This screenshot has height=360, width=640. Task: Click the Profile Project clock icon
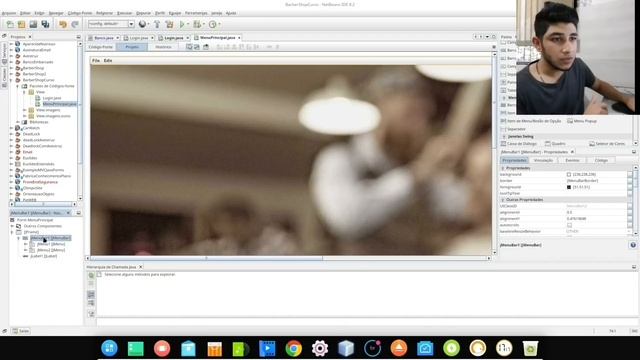pyautogui.click(x=213, y=24)
